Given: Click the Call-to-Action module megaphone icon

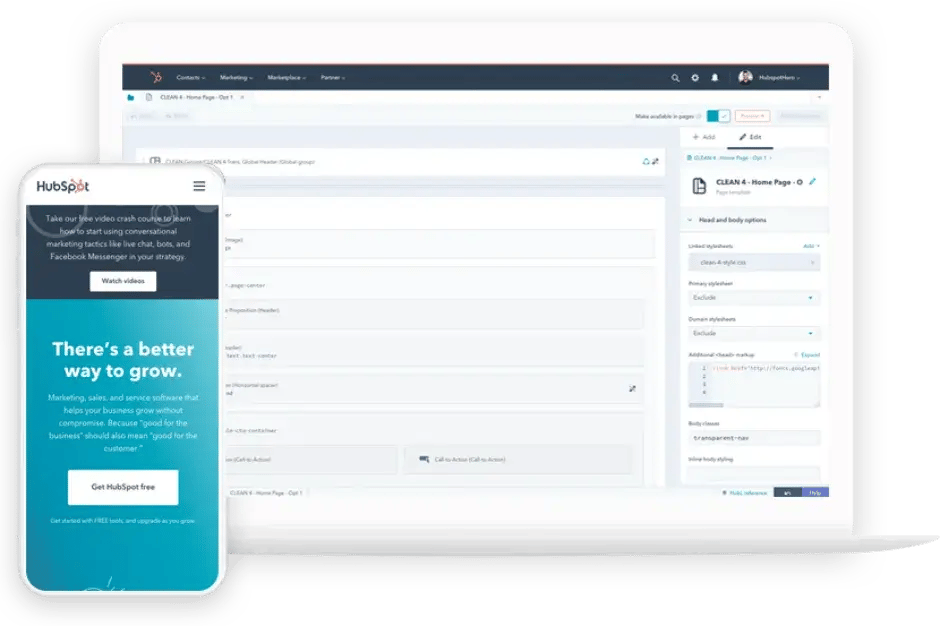Looking at the screenshot, I should pos(424,458).
